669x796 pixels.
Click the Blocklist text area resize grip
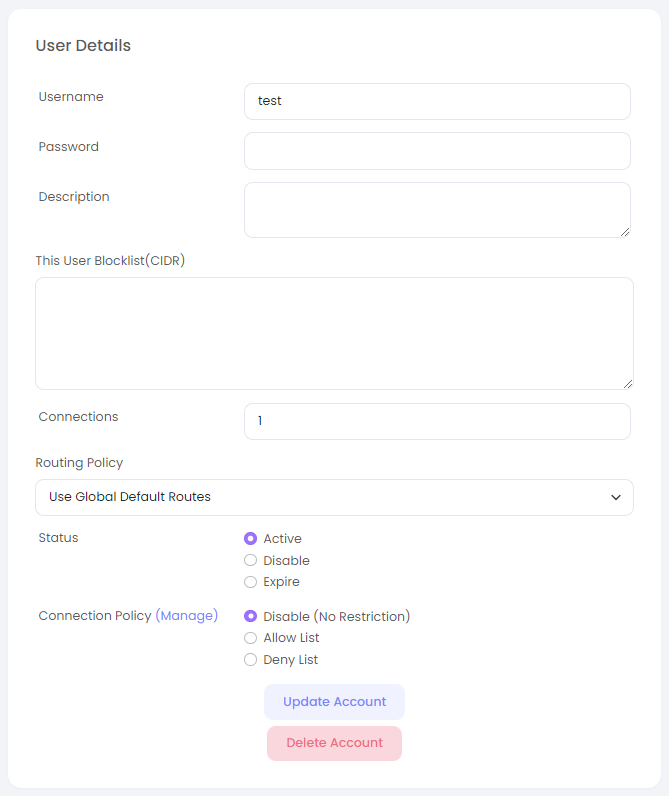[x=628, y=384]
